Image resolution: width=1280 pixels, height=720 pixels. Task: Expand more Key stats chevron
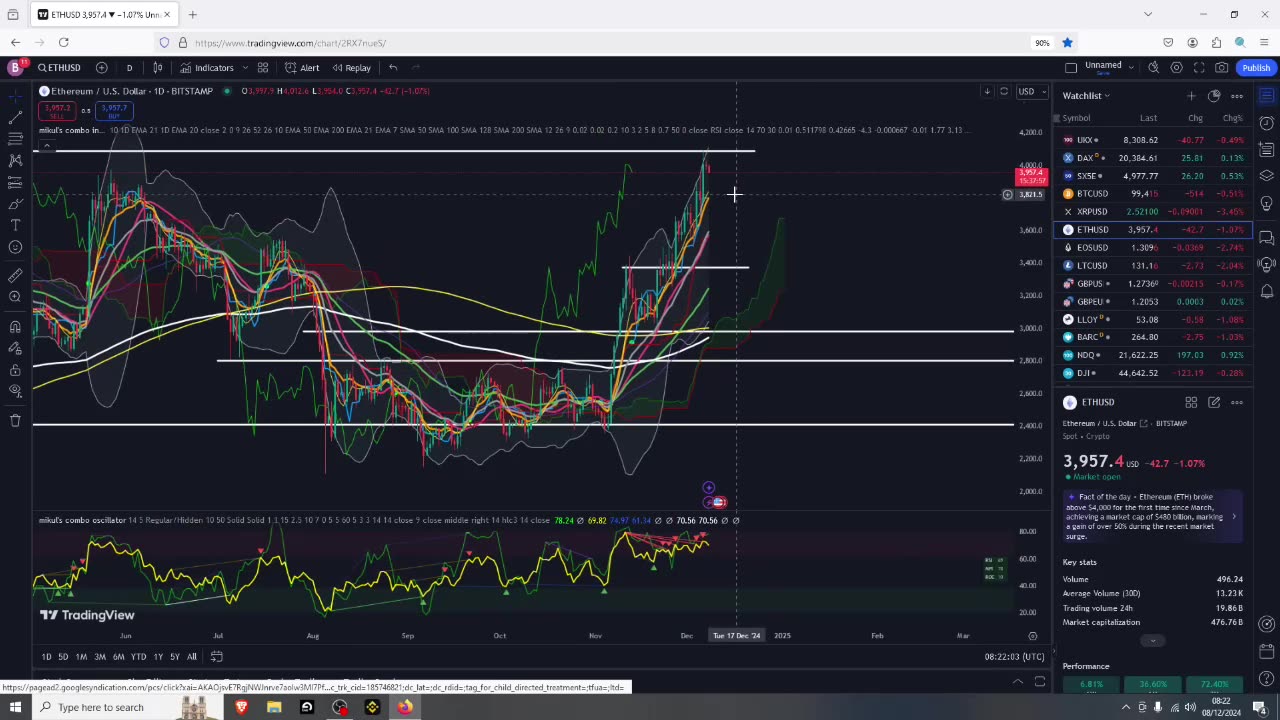(1152, 641)
